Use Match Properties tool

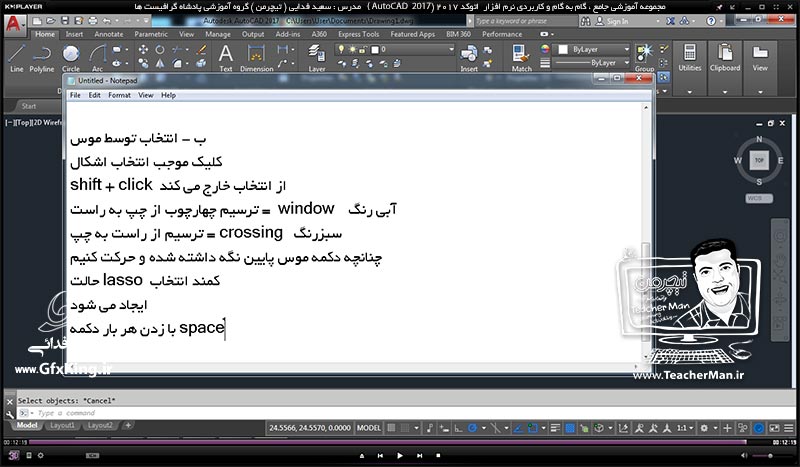coord(521,58)
